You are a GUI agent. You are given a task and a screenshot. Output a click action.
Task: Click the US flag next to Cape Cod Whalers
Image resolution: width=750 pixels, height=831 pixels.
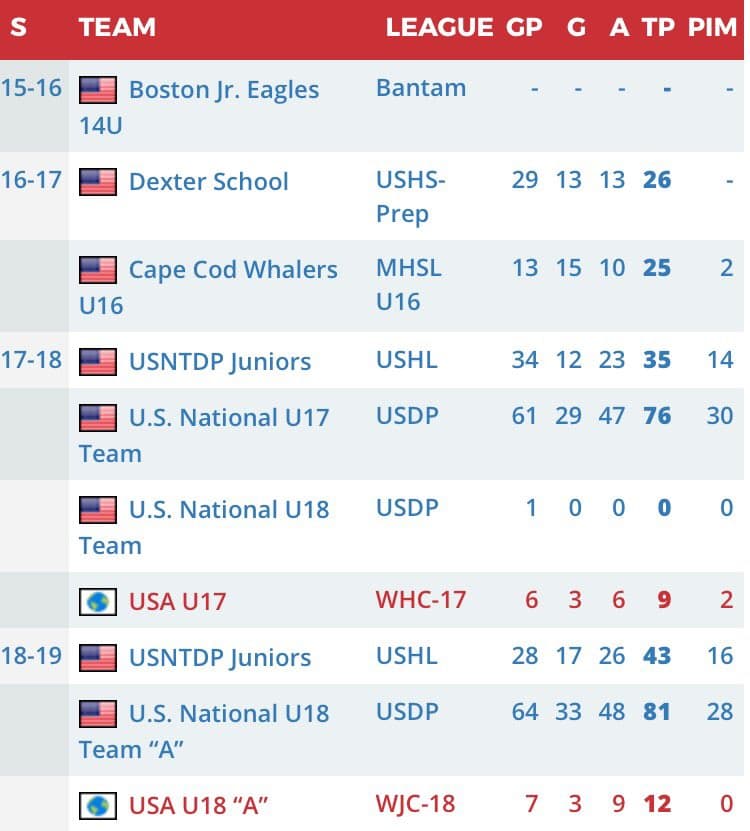pyautogui.click(x=98, y=270)
